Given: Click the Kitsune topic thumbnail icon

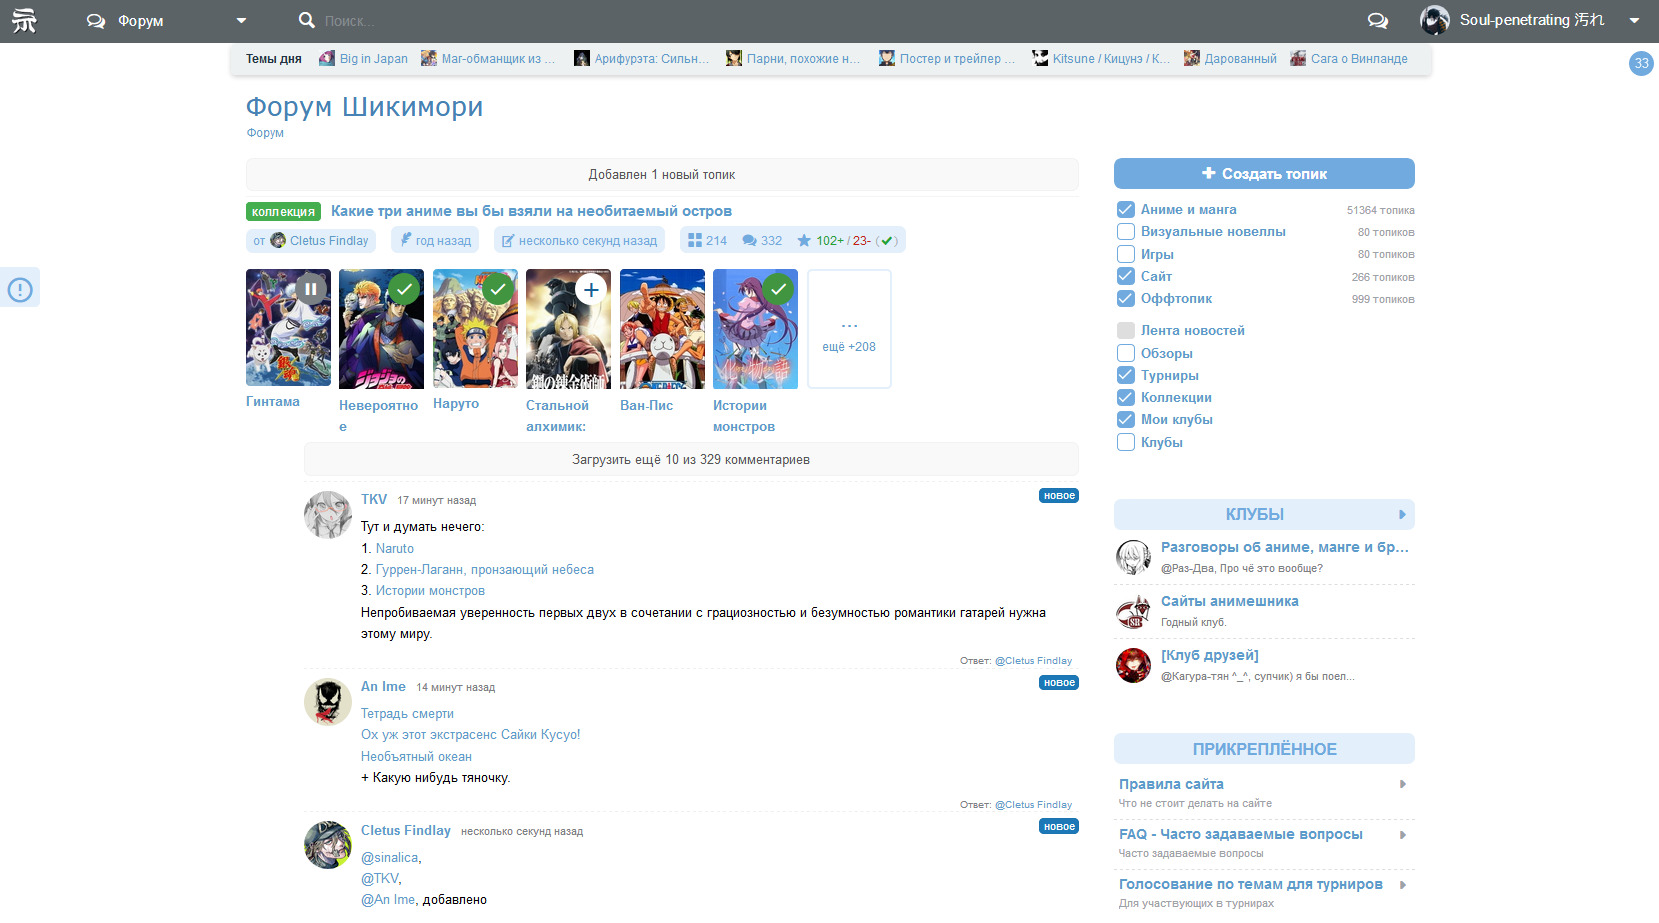Looking at the screenshot, I should pyautogui.click(x=1040, y=58).
